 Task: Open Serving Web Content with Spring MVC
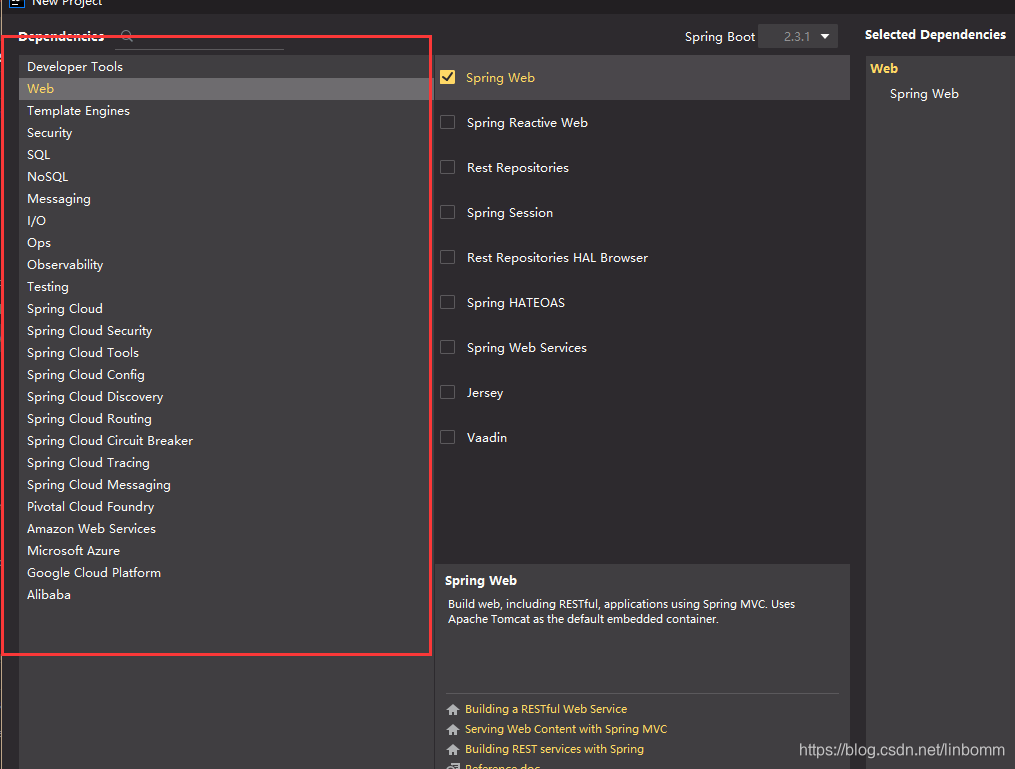point(566,729)
